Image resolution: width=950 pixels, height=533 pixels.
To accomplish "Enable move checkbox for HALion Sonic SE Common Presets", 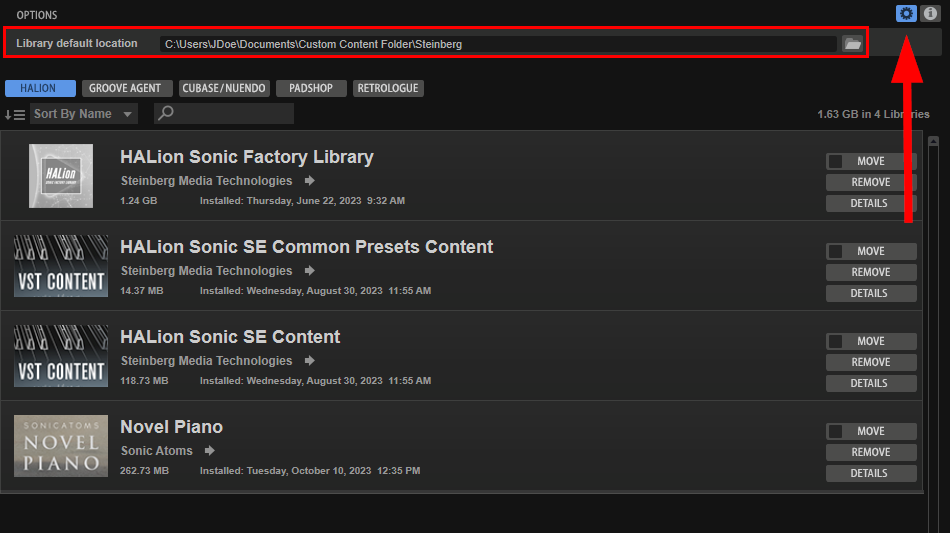I will point(836,251).
